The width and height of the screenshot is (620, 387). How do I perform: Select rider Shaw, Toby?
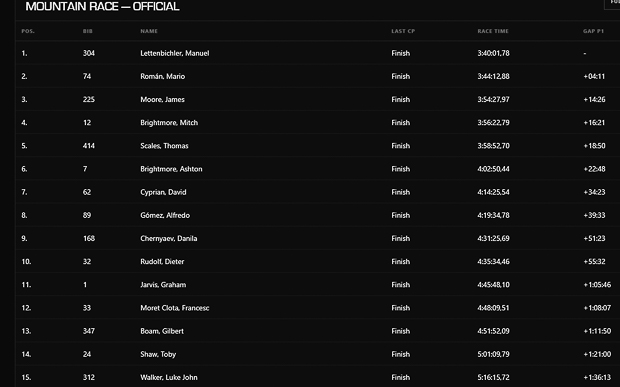click(x=158, y=355)
